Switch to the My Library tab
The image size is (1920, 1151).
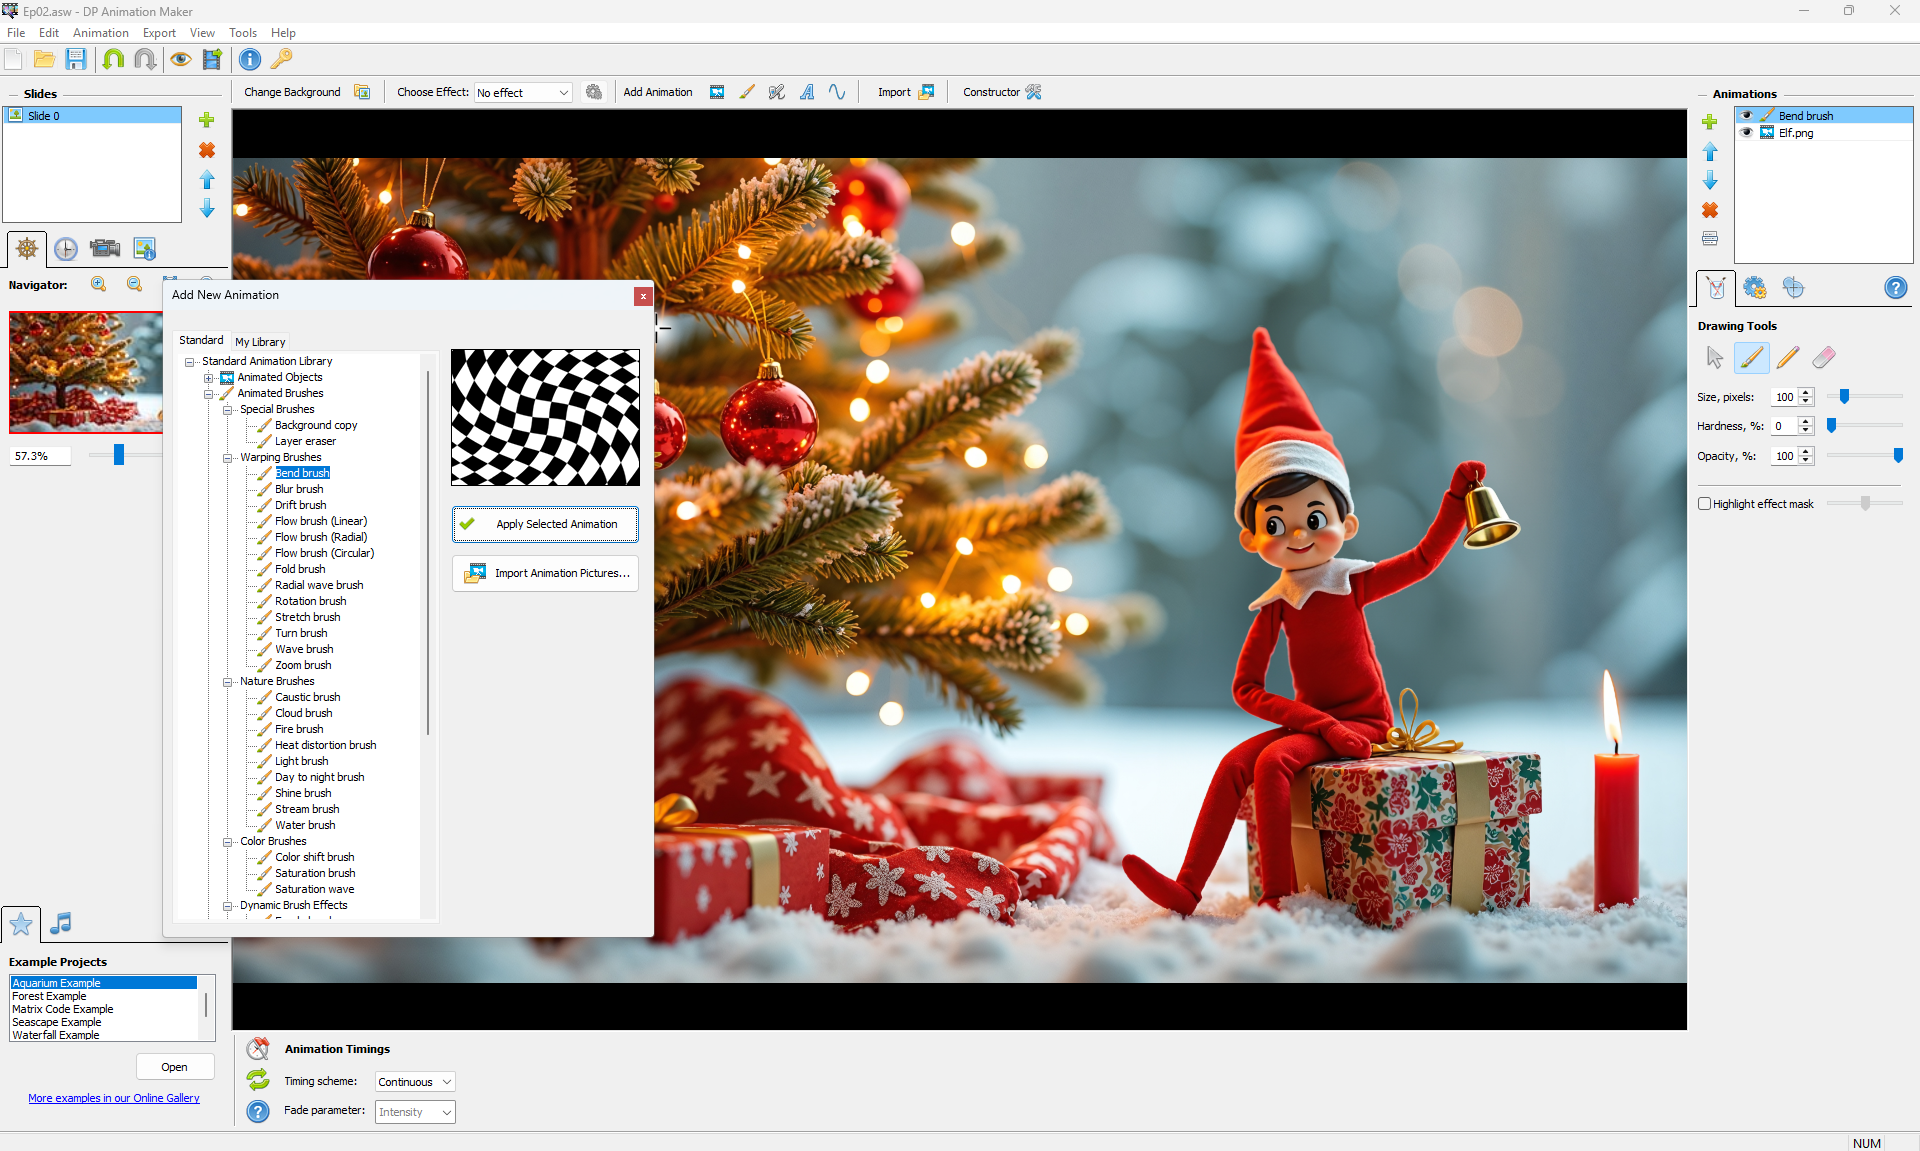(x=260, y=342)
